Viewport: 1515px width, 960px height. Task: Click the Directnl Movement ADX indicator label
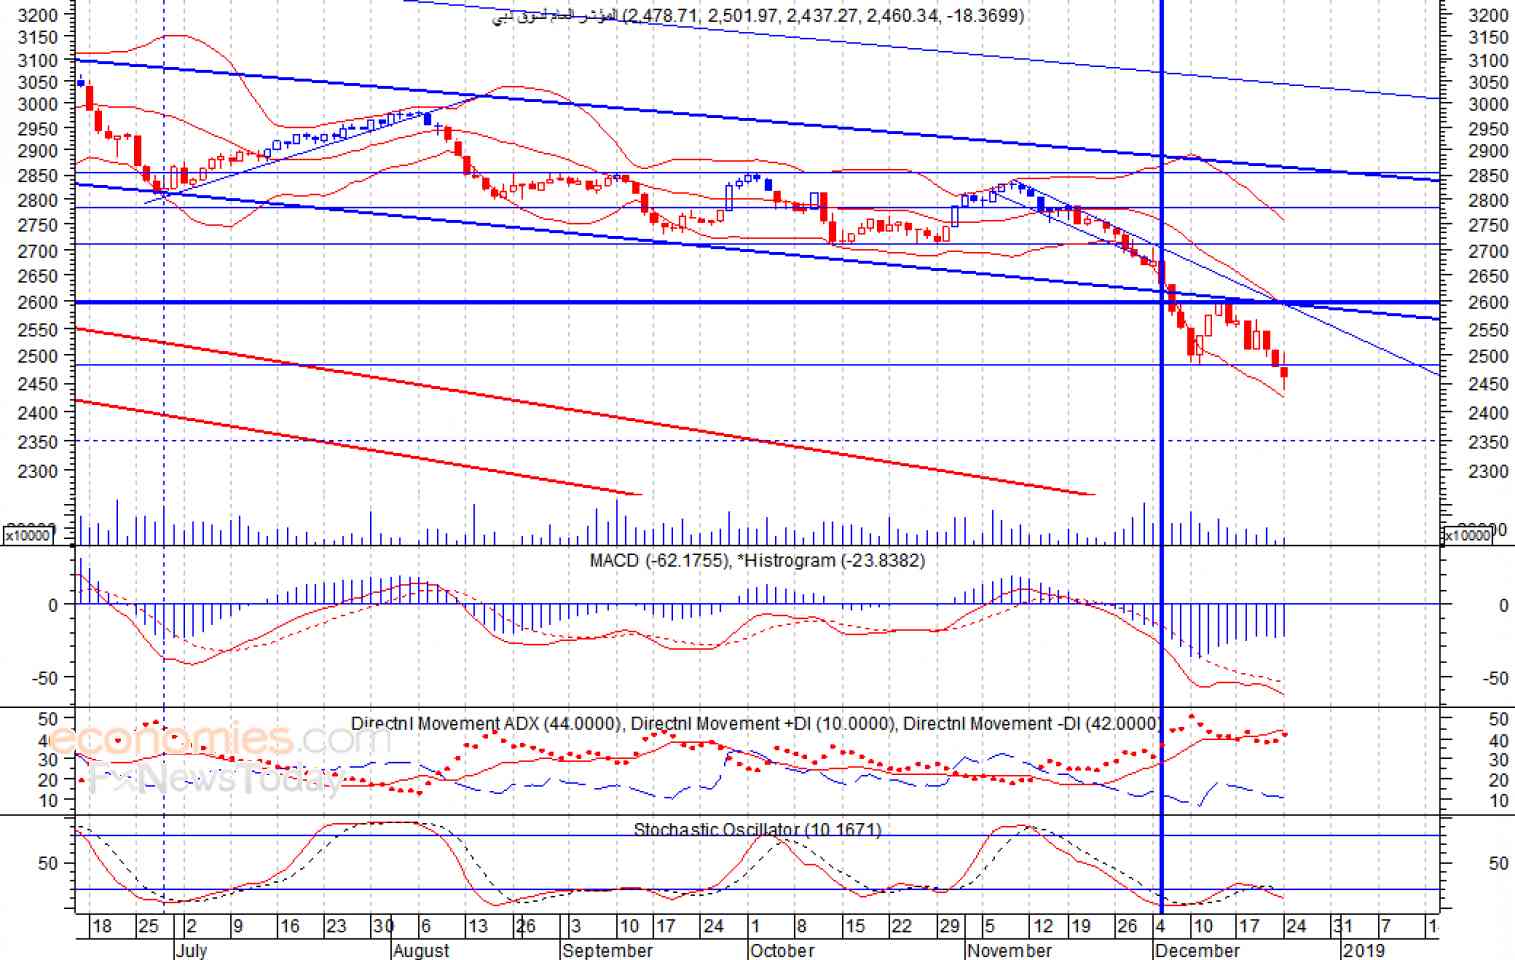pos(484,723)
